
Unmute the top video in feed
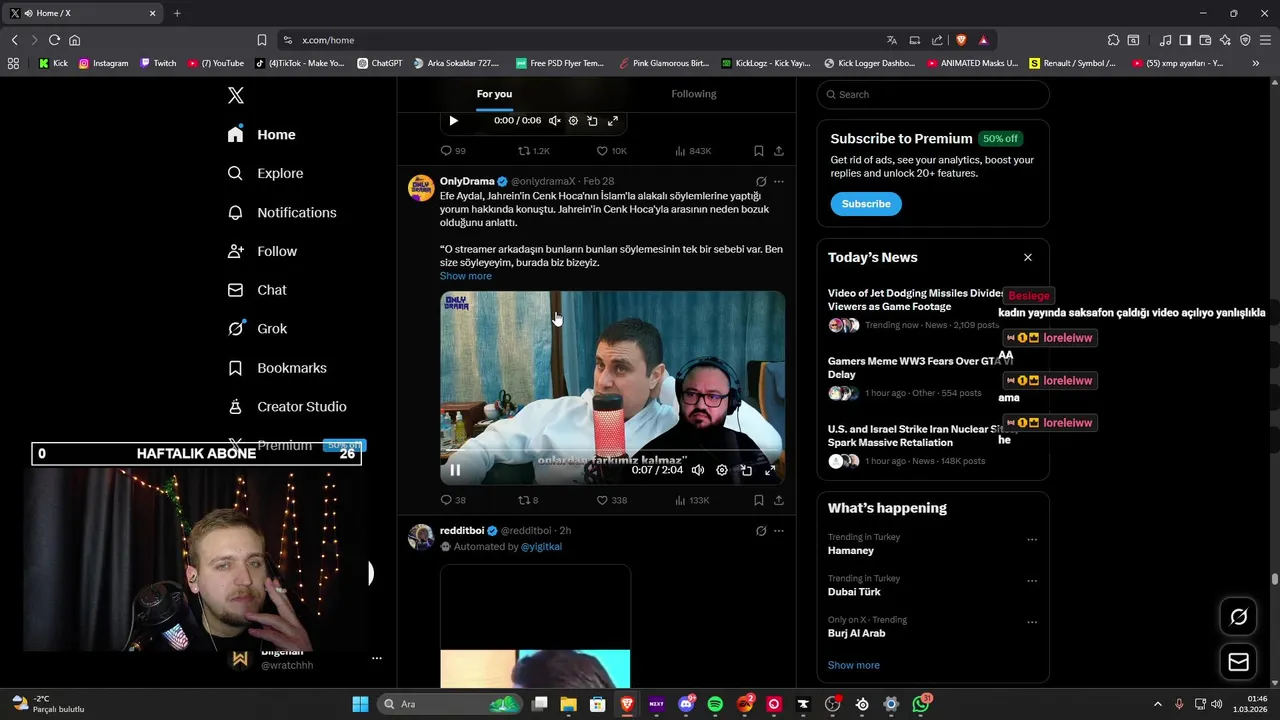(554, 121)
